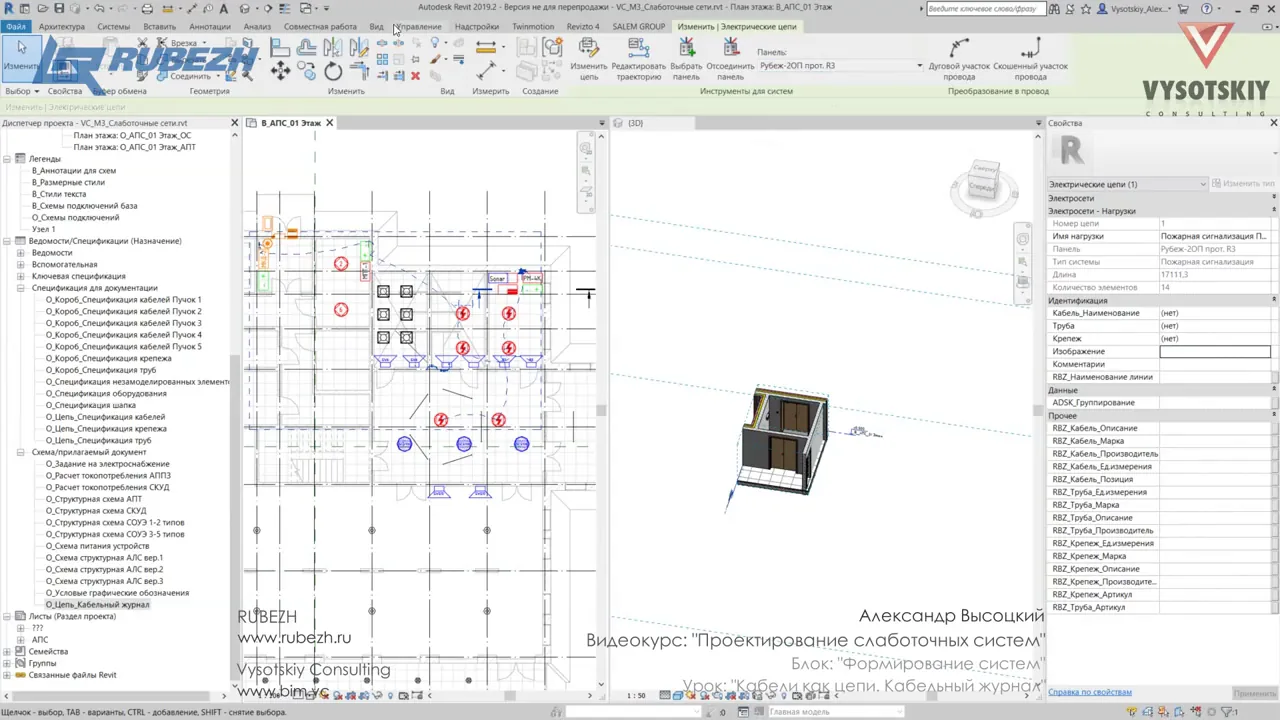Collapse the Спецификация для документации tree node
The height and width of the screenshot is (720, 1280).
click(x=20, y=288)
